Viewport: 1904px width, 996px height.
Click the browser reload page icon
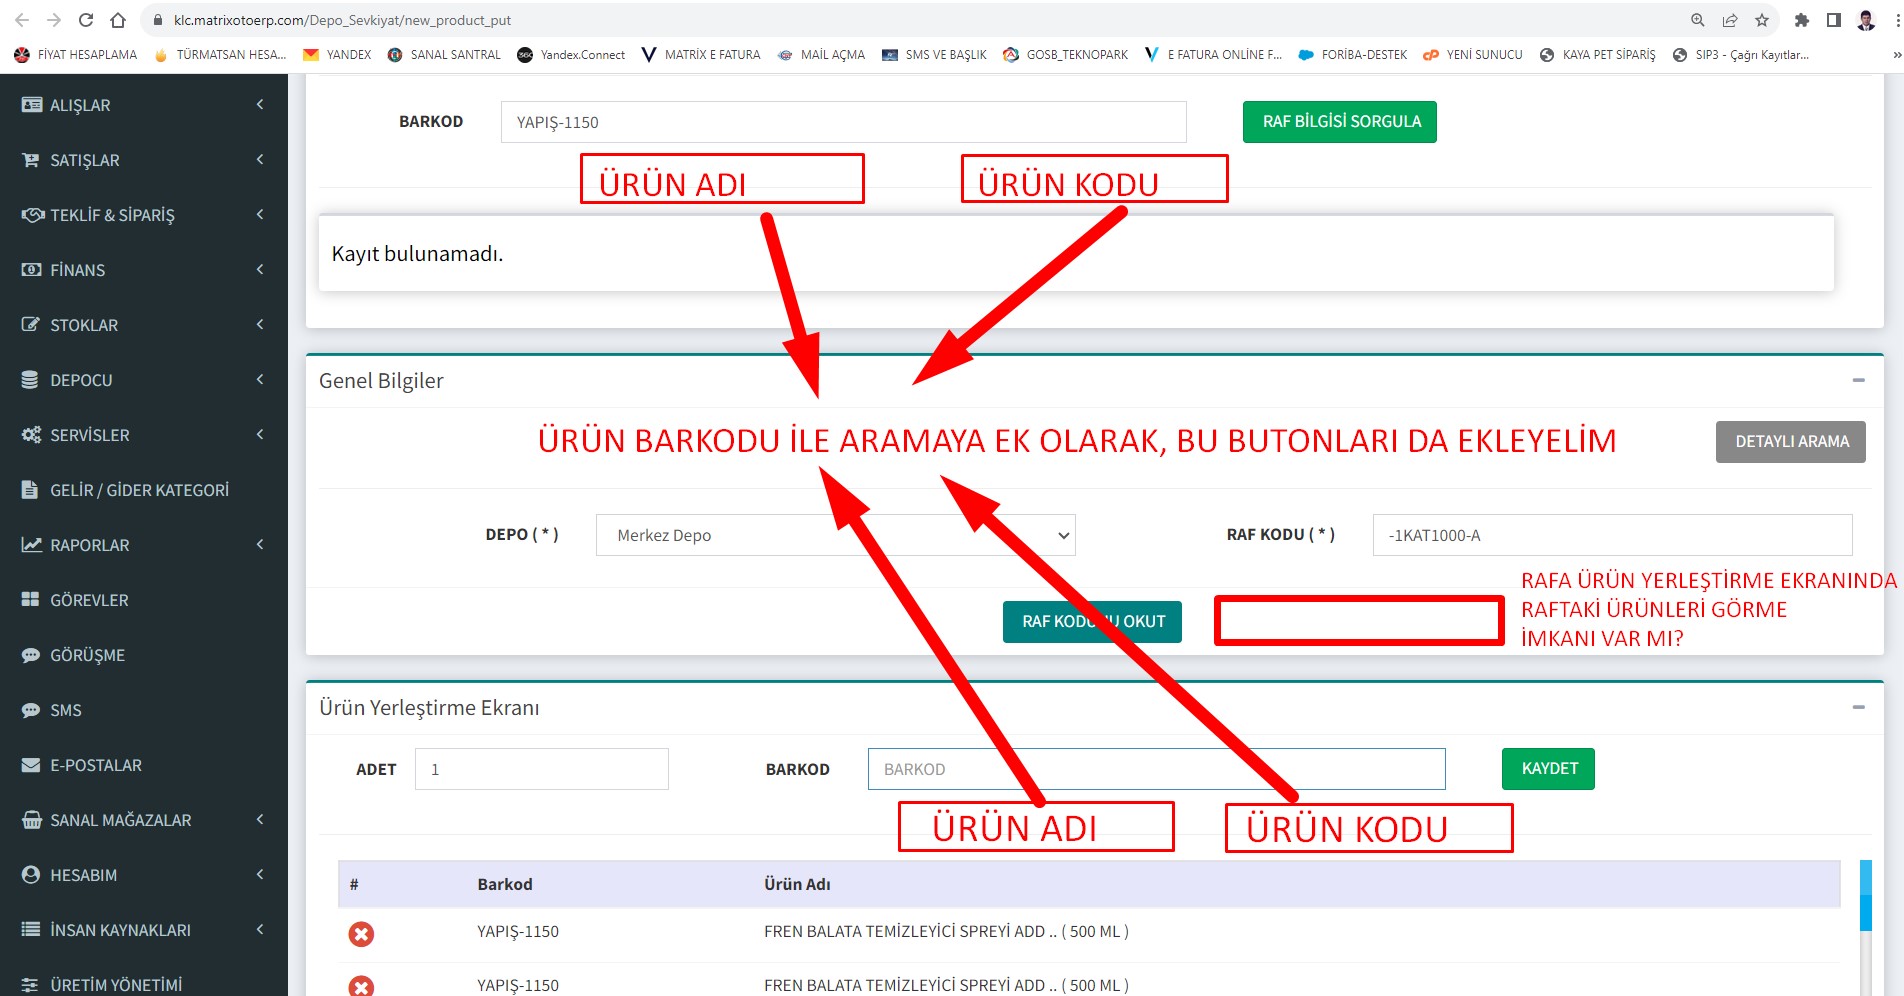[x=86, y=20]
